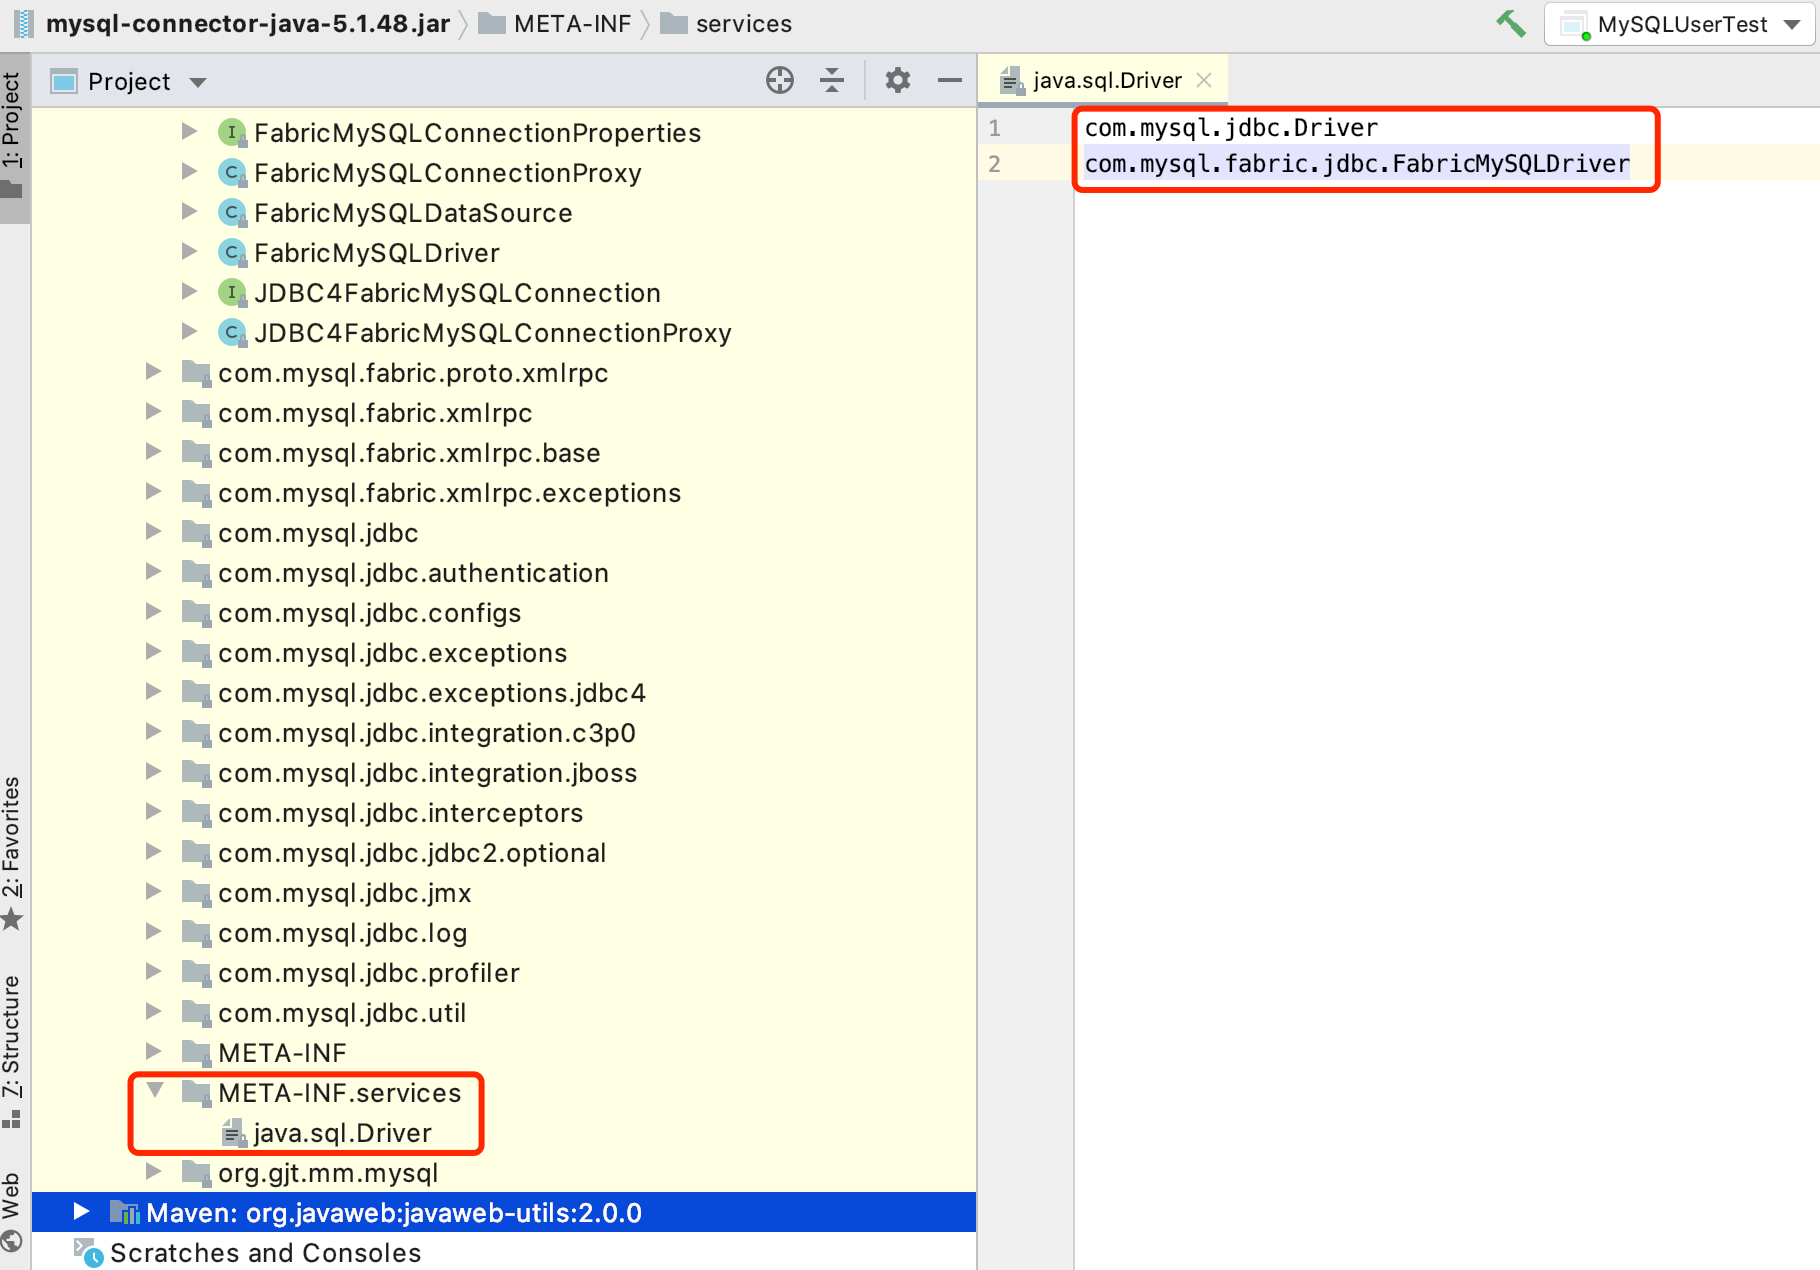Open the 2: Favorites tool window tab
The height and width of the screenshot is (1270, 1820).
[12, 852]
